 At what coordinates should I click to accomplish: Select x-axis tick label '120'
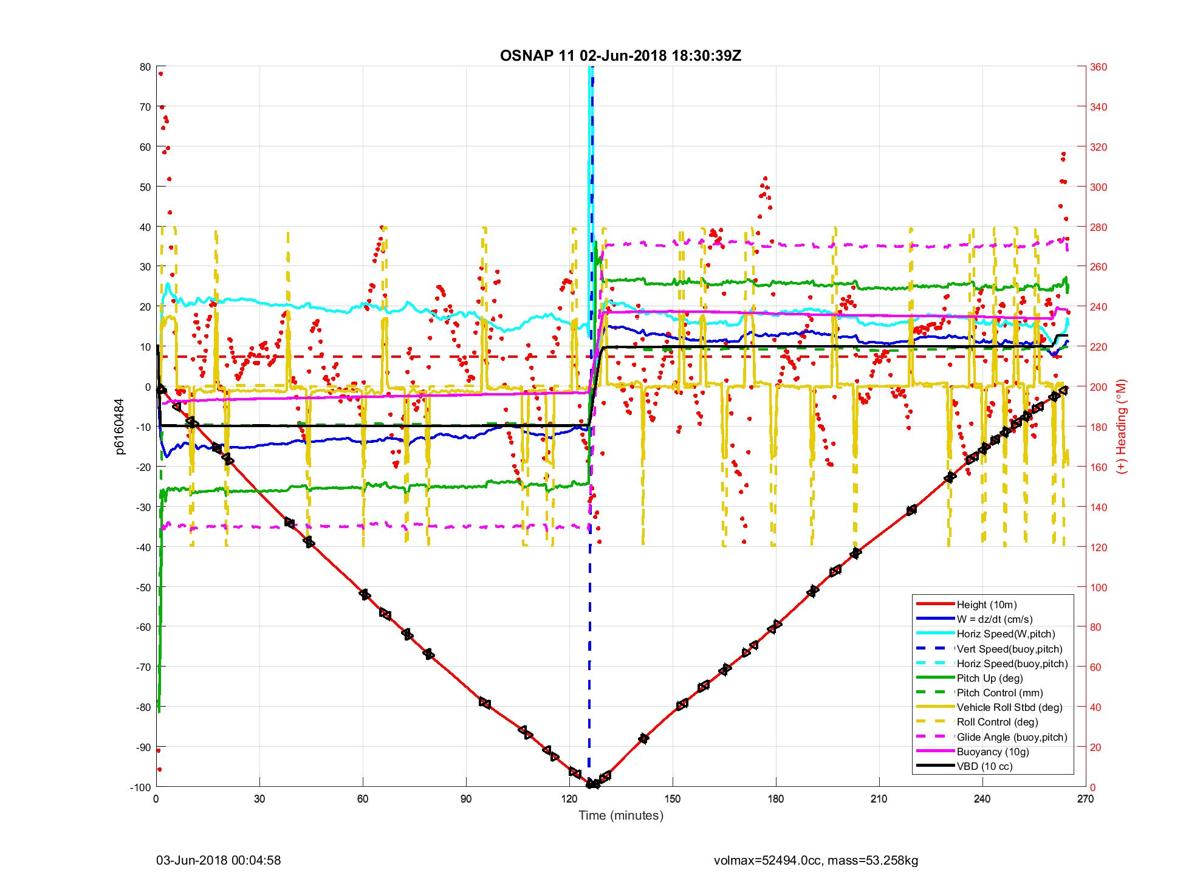[569, 798]
